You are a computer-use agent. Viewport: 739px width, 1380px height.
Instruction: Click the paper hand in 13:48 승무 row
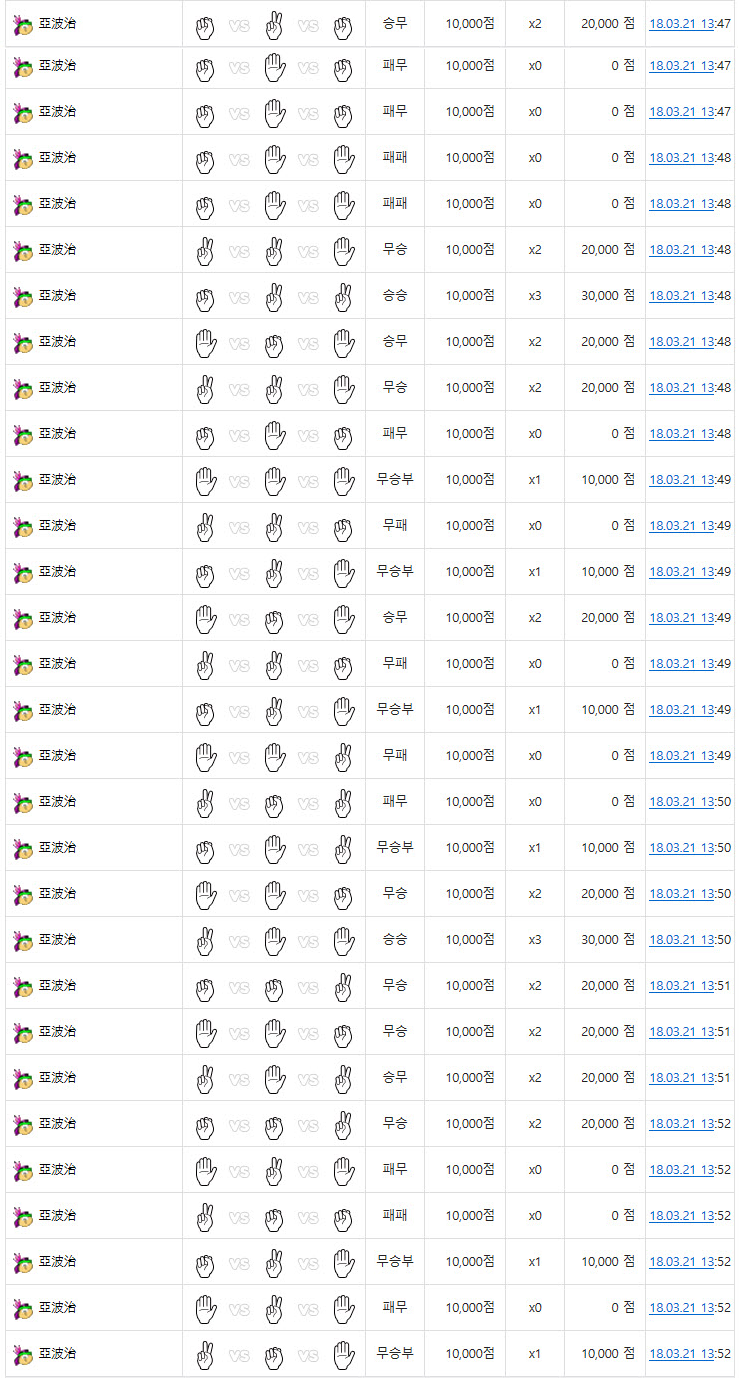point(205,343)
